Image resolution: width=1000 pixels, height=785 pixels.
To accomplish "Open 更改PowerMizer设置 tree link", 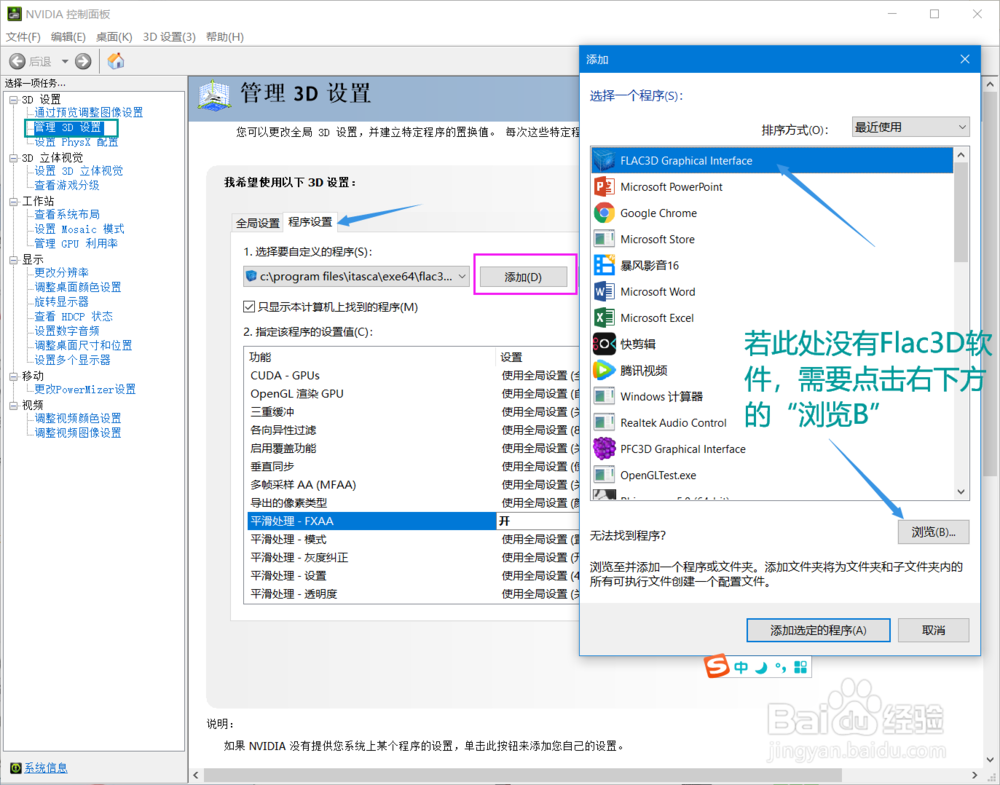I will click(85, 389).
